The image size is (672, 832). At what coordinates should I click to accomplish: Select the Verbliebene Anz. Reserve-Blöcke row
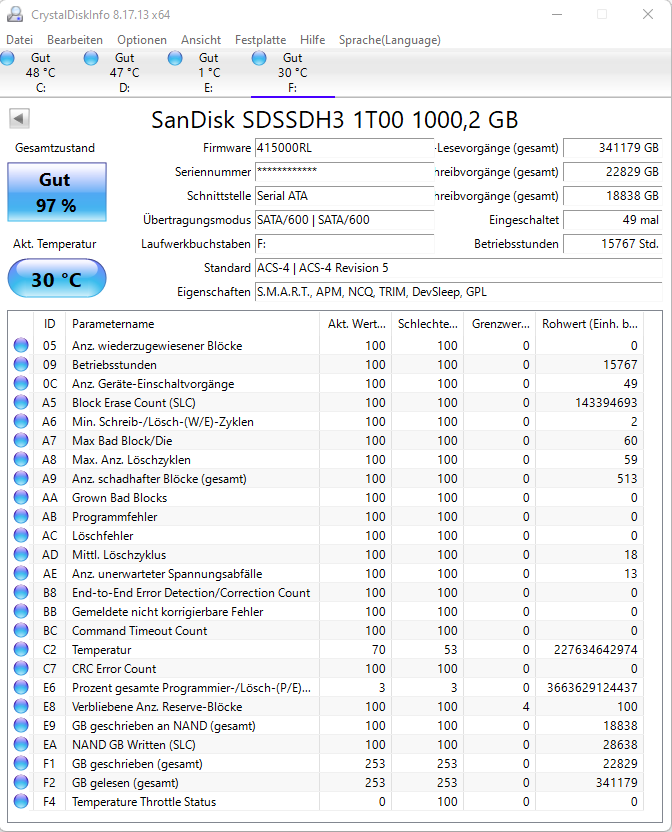pyautogui.click(x=326, y=707)
